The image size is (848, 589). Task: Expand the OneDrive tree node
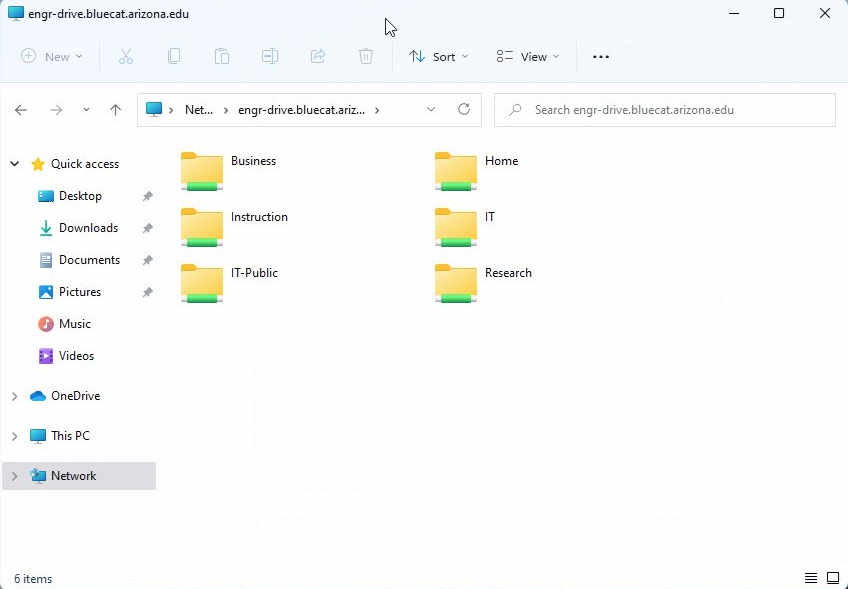click(x=15, y=396)
